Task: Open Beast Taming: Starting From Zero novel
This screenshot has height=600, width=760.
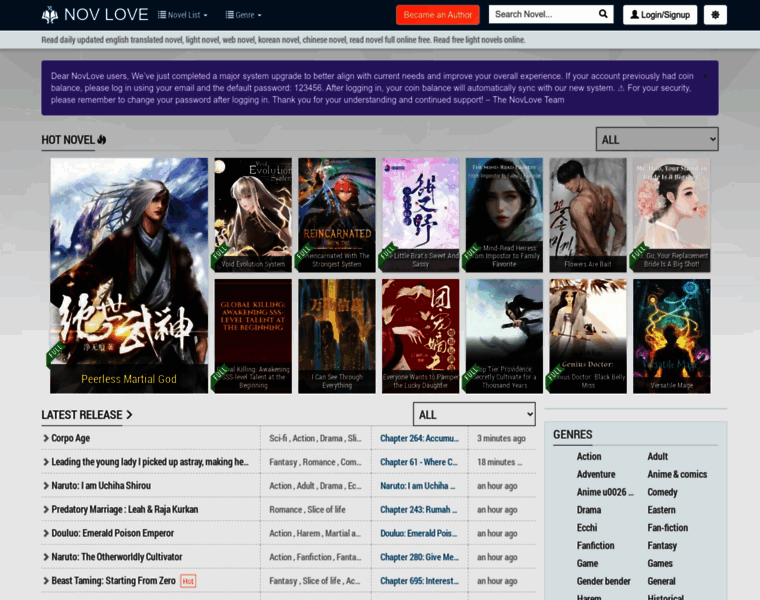Action: tap(113, 581)
